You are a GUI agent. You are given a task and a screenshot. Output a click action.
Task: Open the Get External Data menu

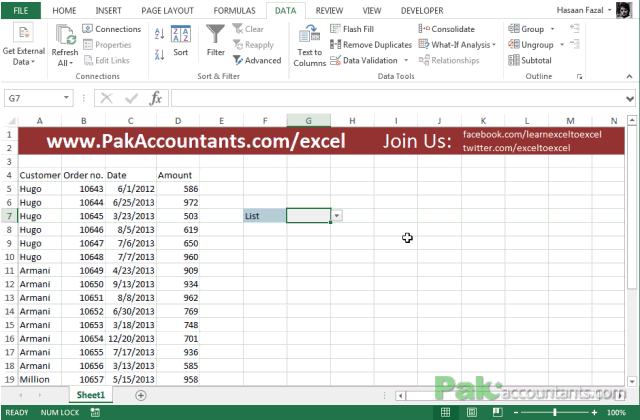coord(23,45)
